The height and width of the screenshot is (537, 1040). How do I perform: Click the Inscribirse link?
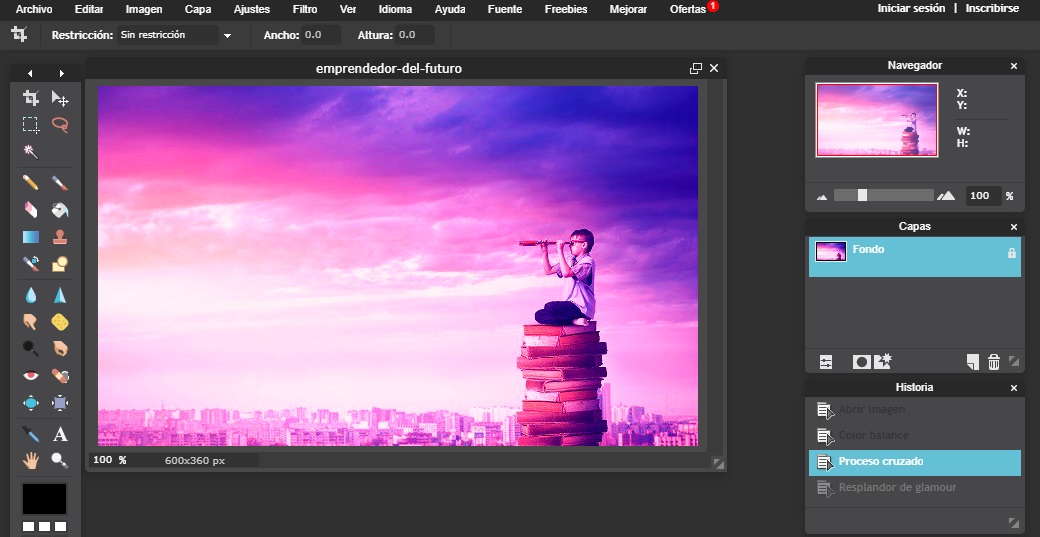[x=992, y=8]
